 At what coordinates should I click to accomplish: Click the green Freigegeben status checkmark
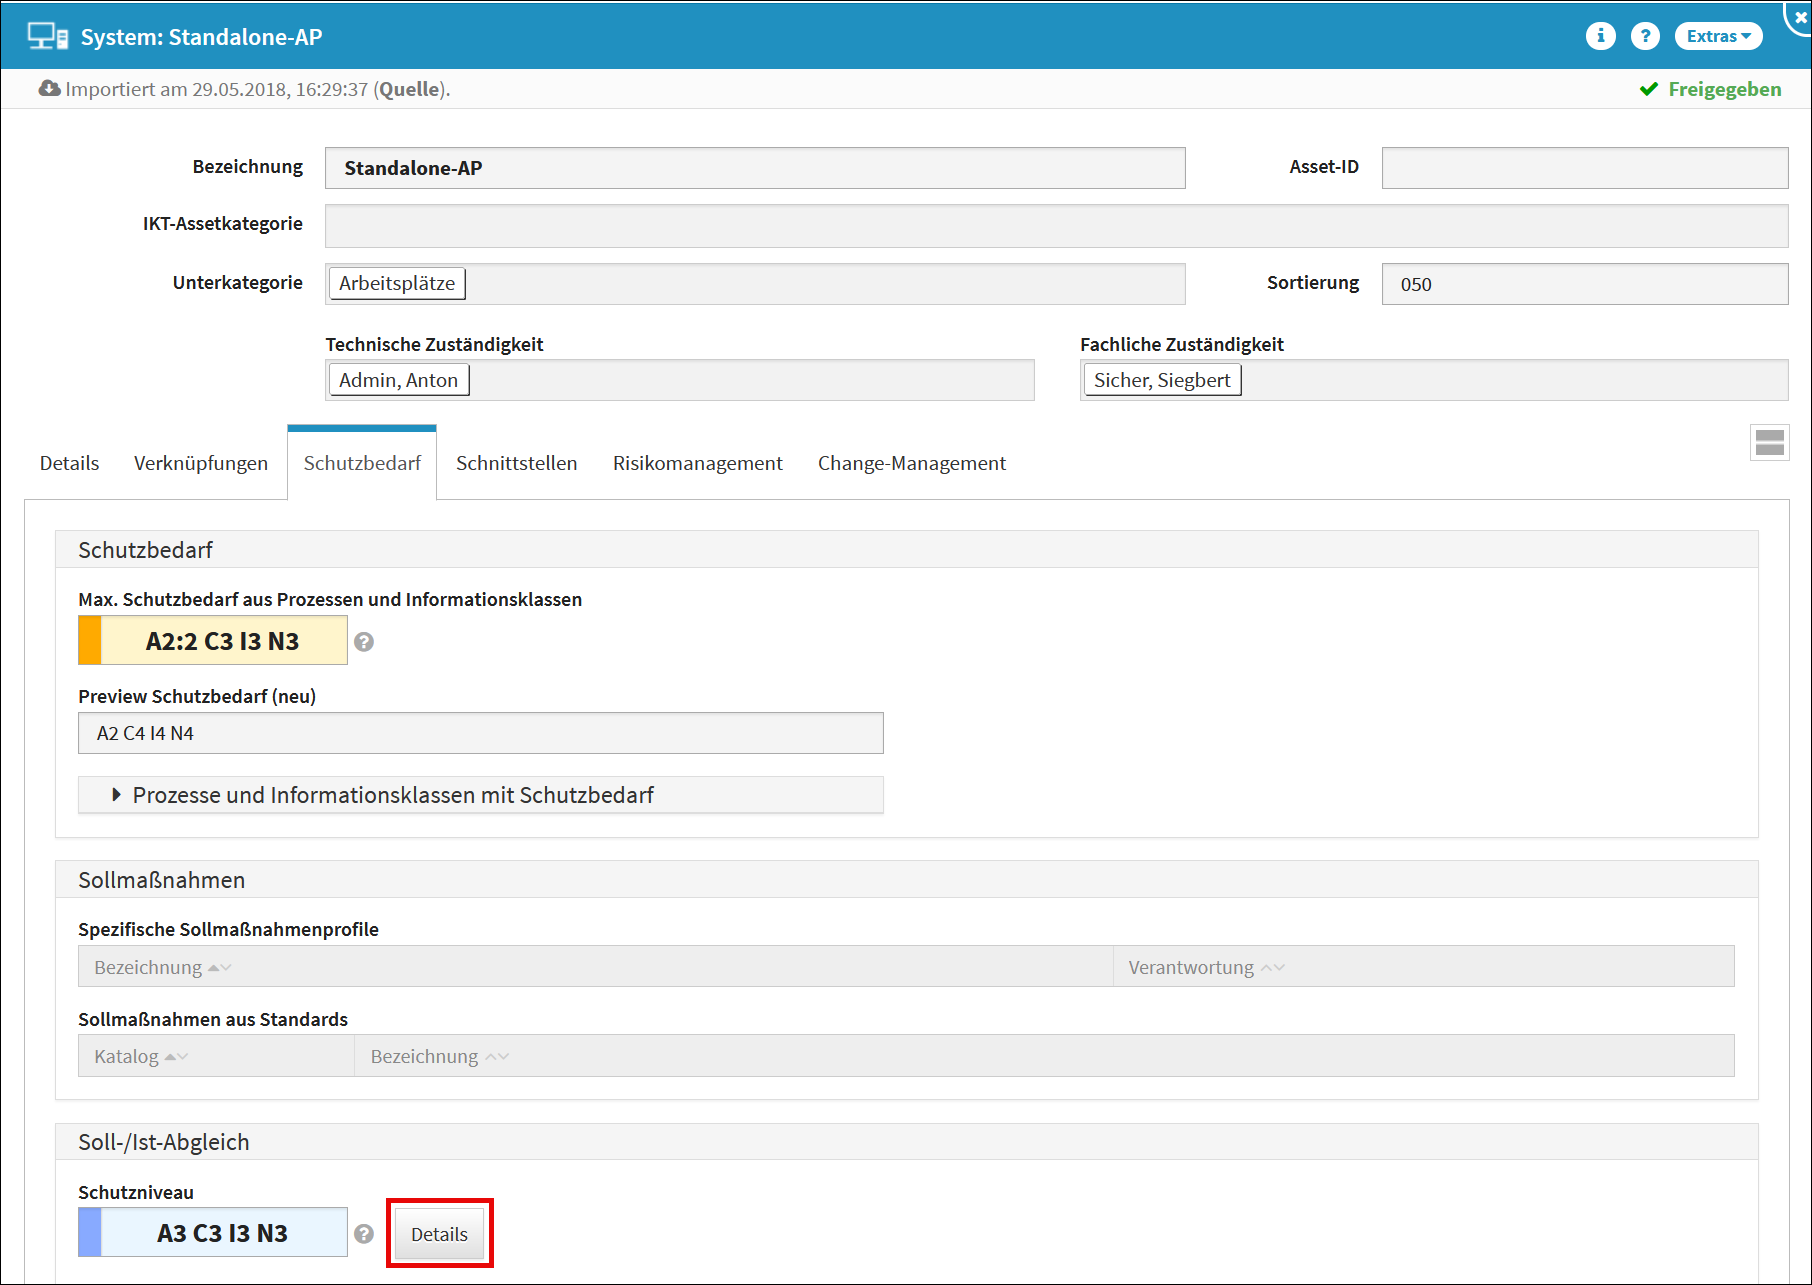(1649, 90)
